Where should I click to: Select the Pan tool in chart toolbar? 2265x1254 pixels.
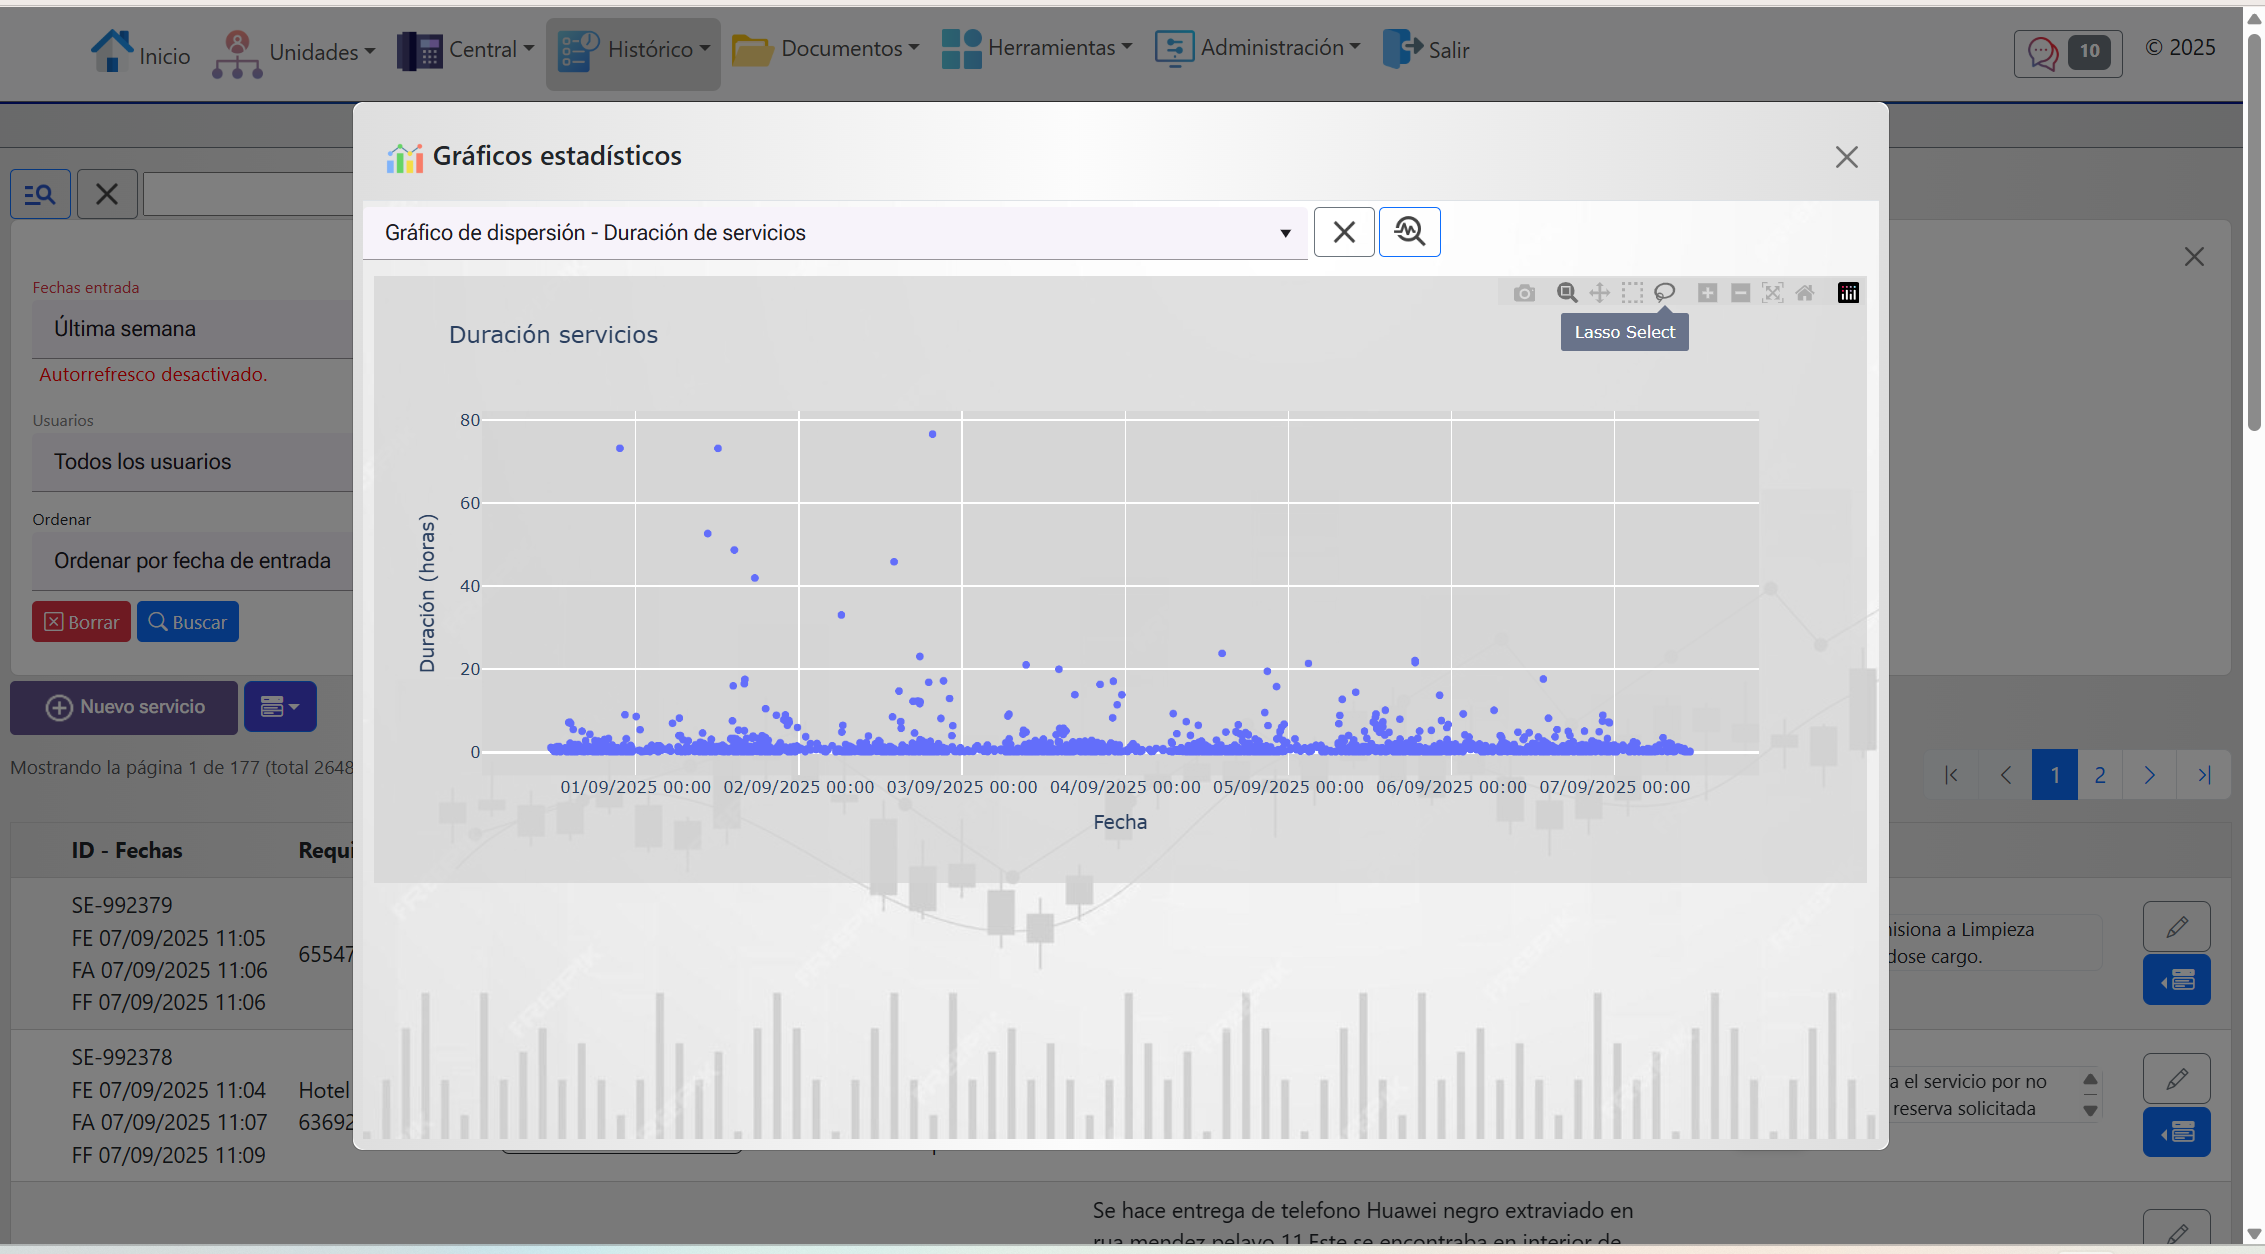click(1599, 293)
